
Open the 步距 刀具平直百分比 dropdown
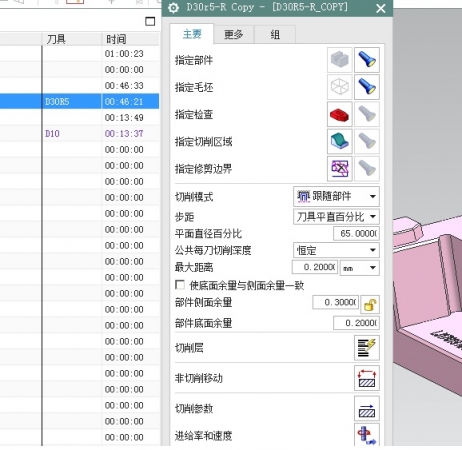coord(336,217)
